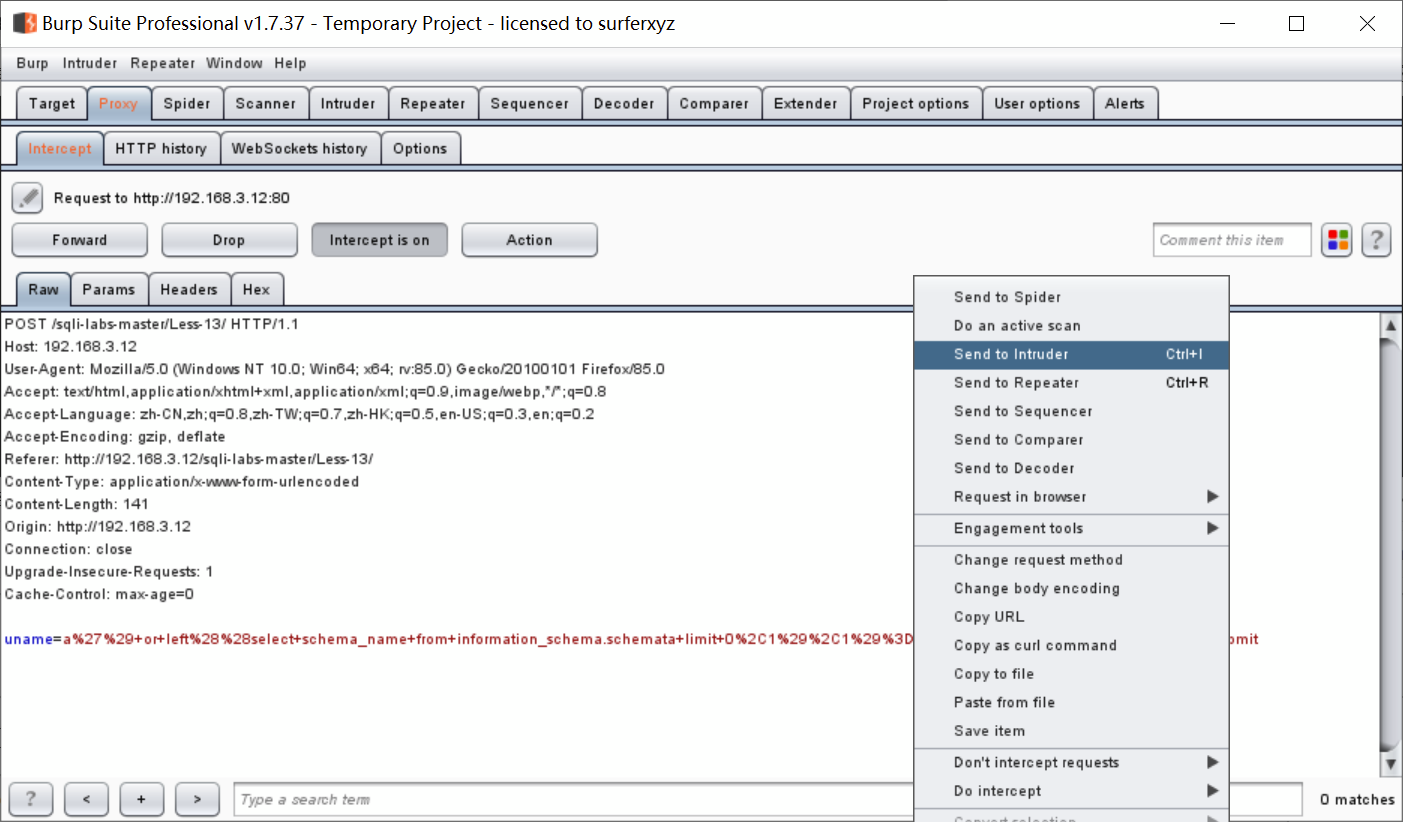This screenshot has width=1403, height=822.
Task: Click the uname parameter in the request body
Action: (x=28, y=639)
